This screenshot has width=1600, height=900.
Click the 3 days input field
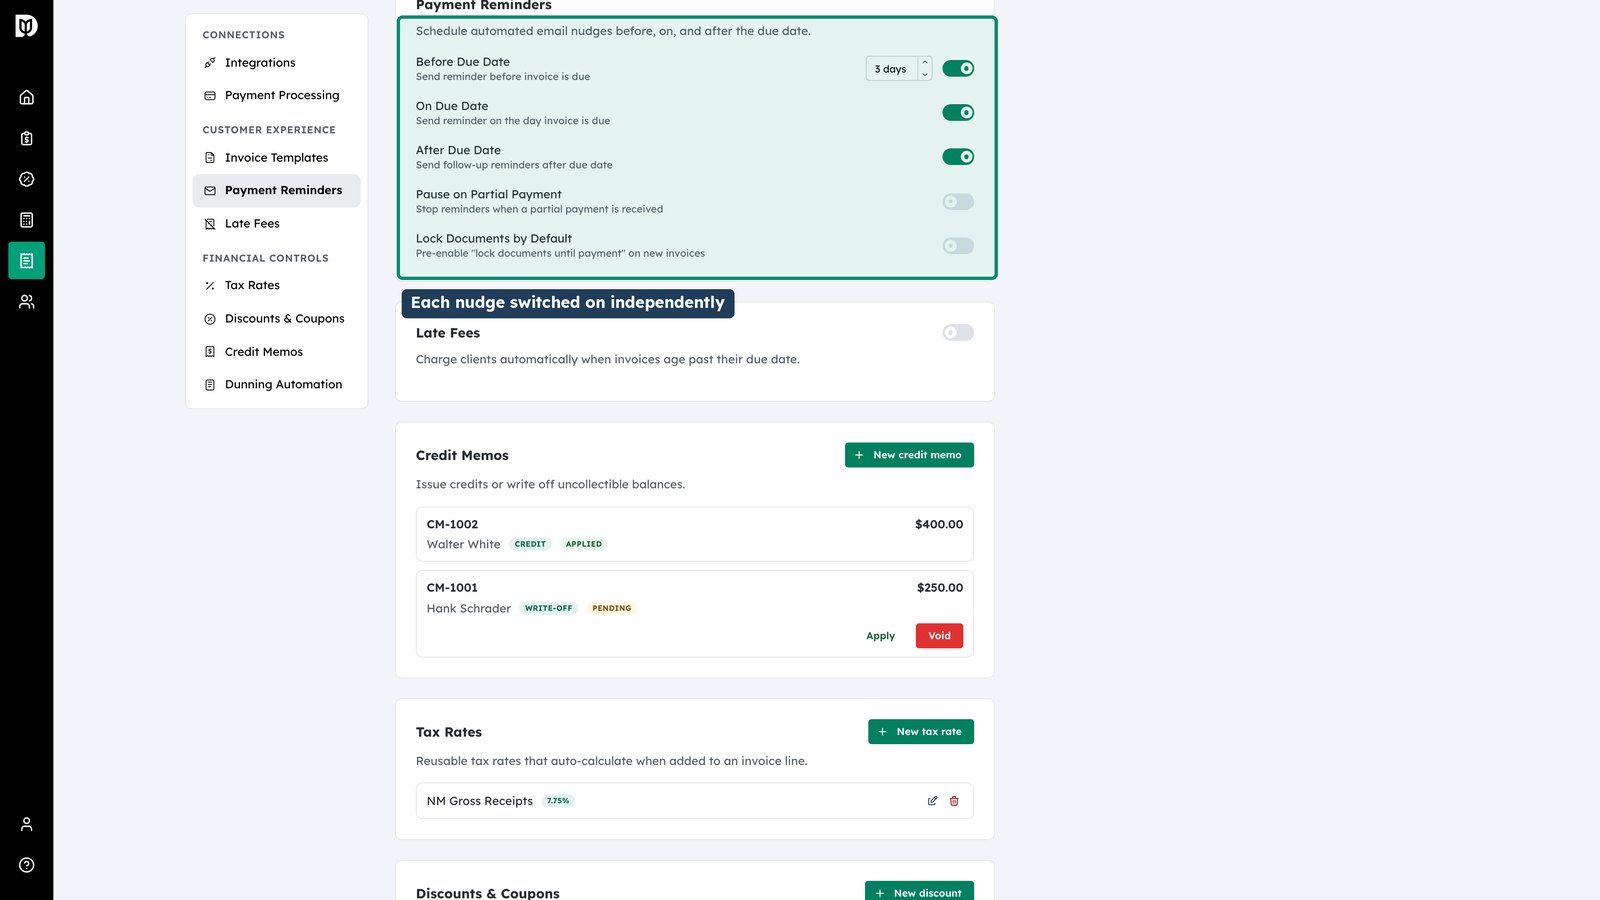click(x=892, y=69)
